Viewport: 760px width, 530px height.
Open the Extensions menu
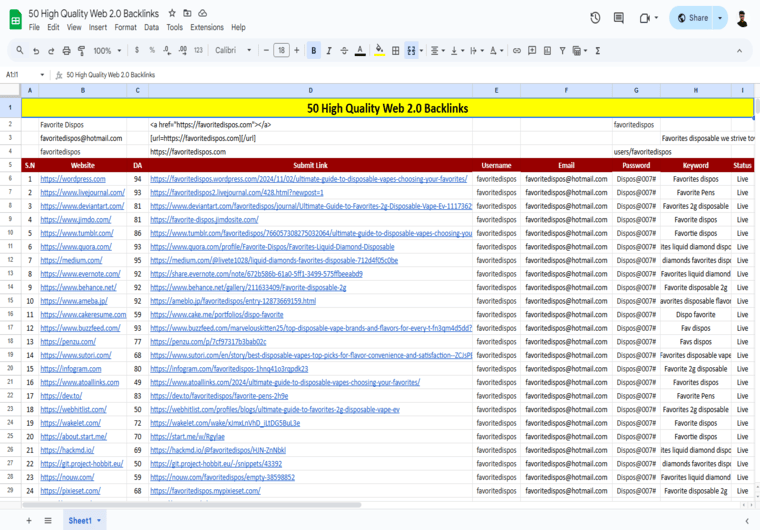207,27
